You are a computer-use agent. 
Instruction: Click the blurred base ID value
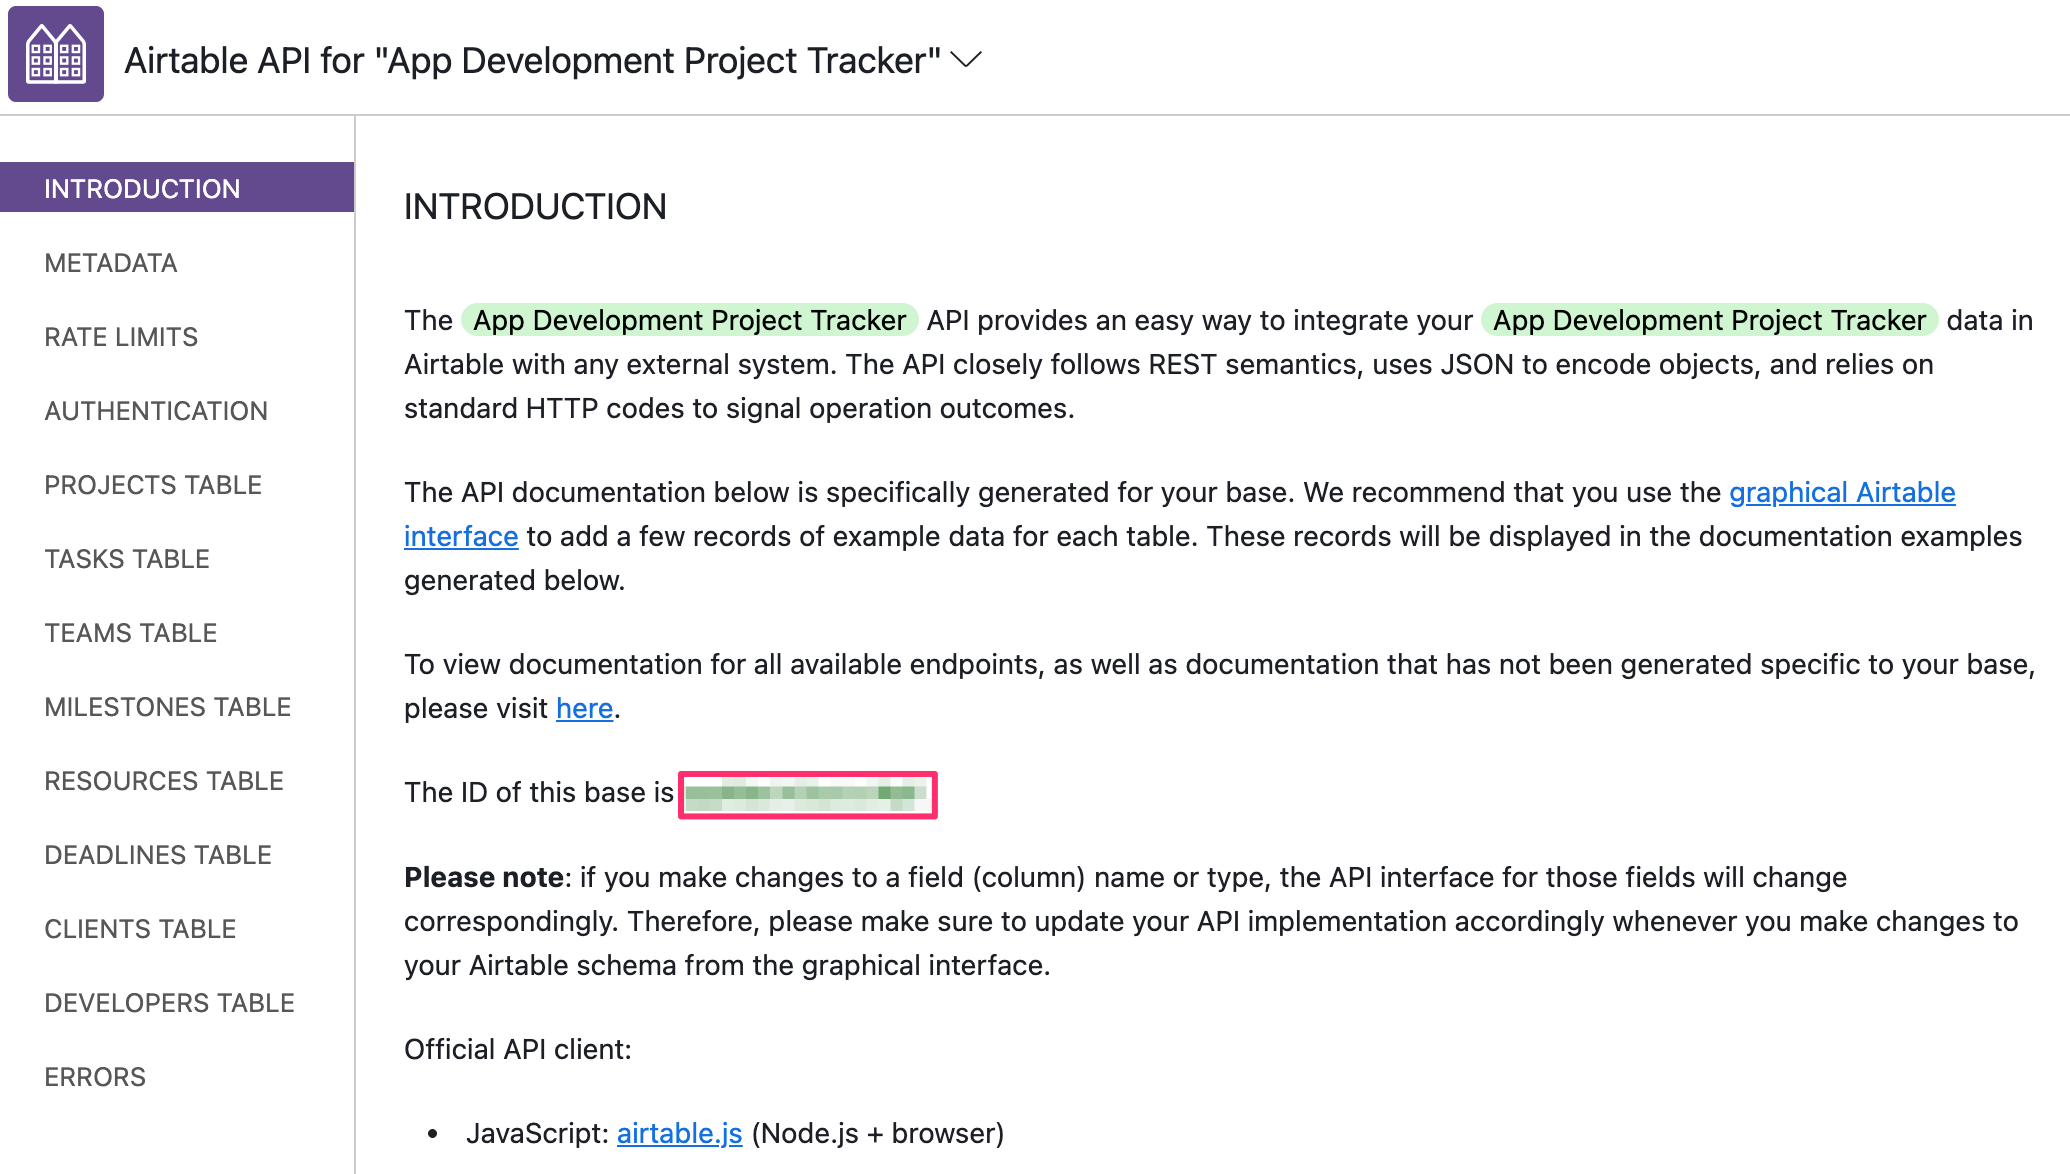click(x=807, y=795)
